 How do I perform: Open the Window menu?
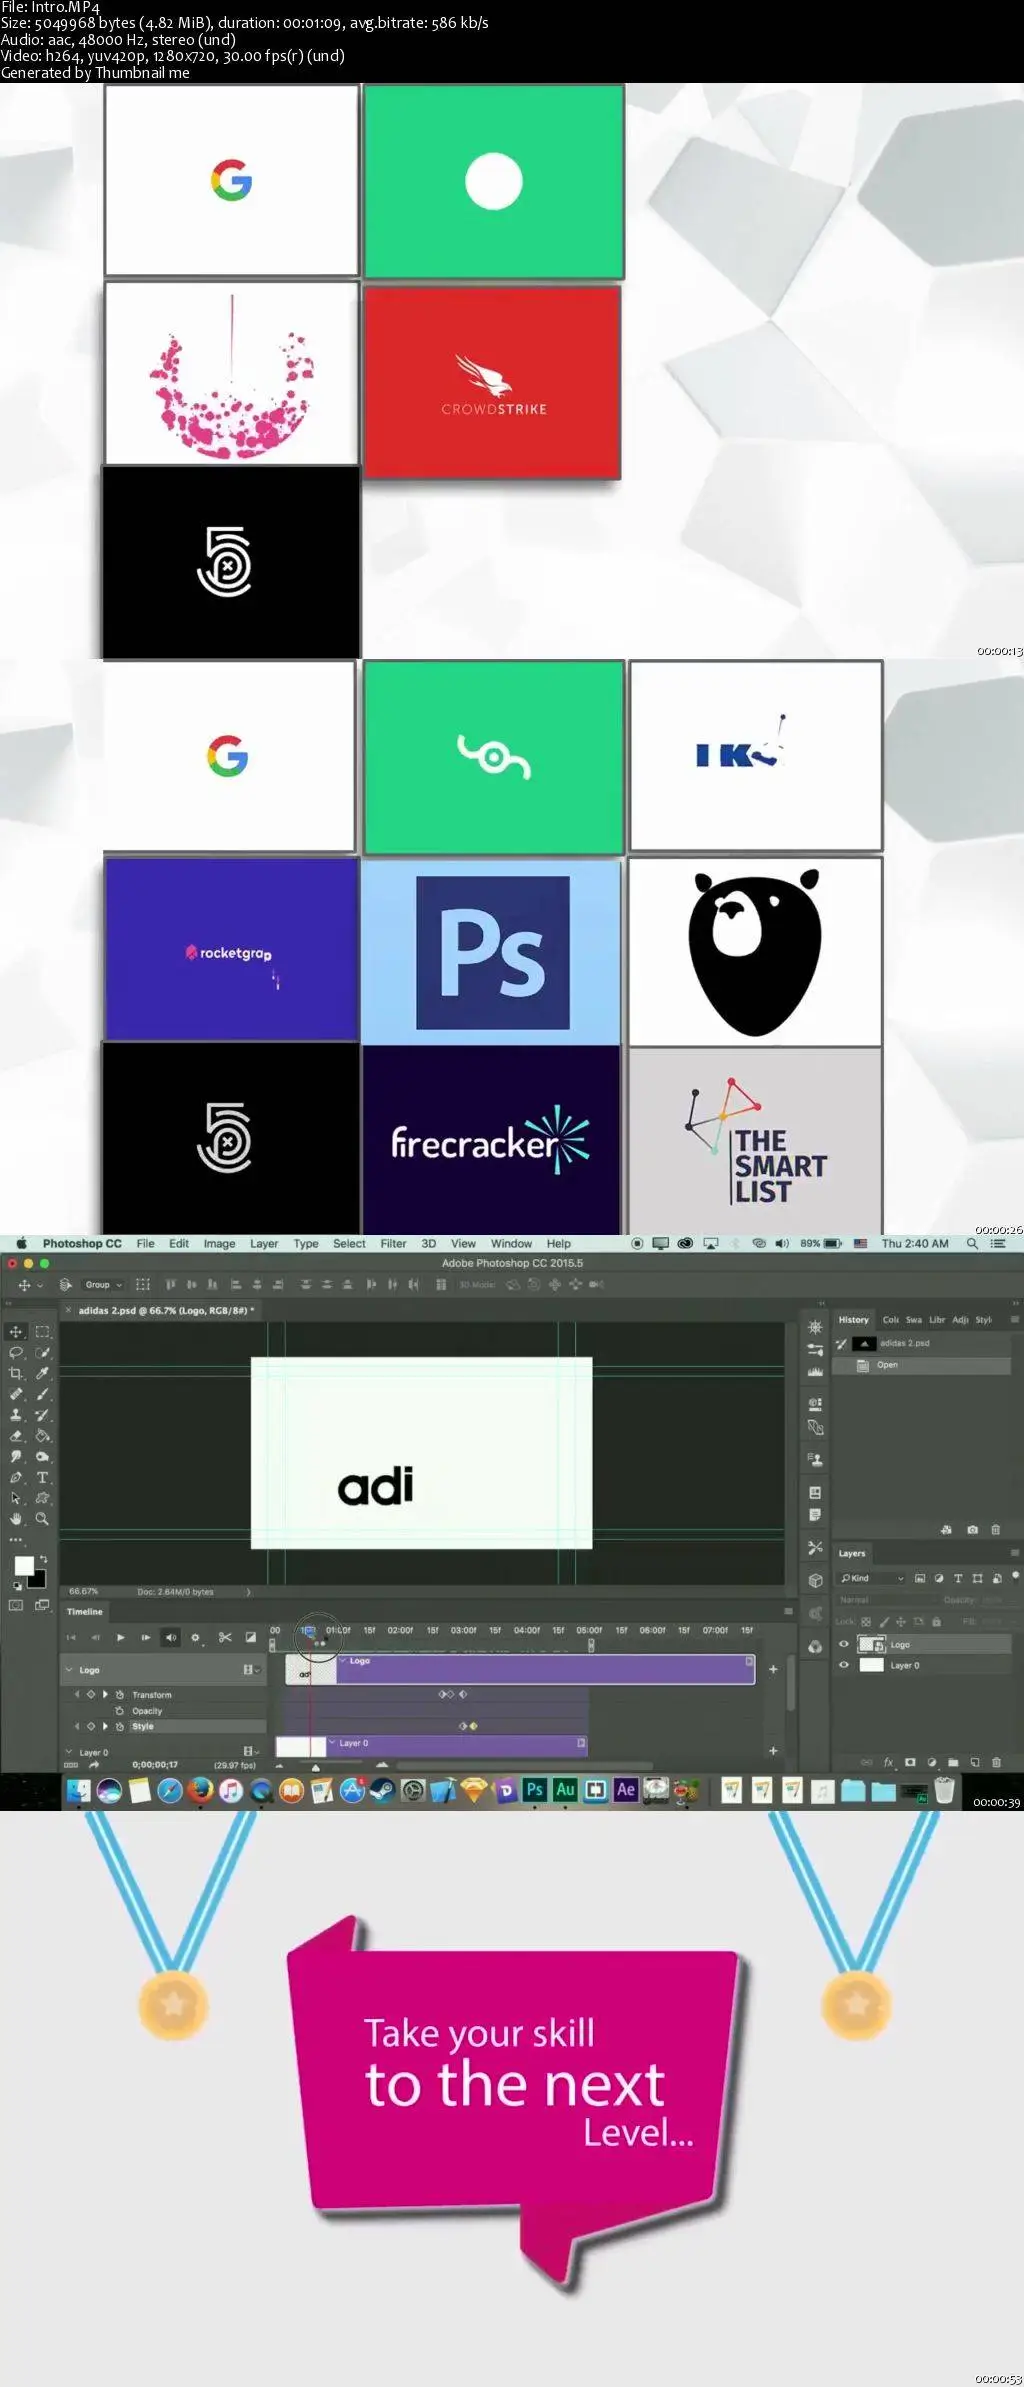point(511,1244)
